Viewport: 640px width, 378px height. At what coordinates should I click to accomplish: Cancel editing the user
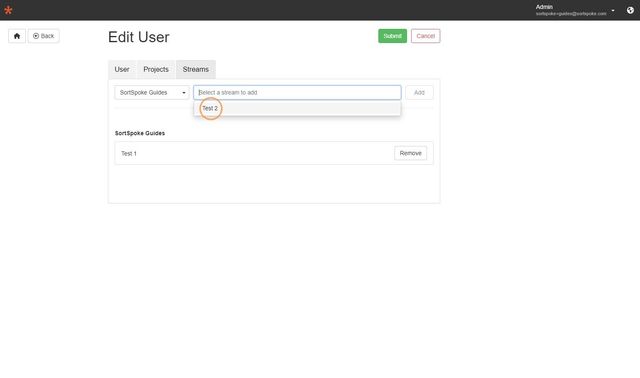coord(425,36)
